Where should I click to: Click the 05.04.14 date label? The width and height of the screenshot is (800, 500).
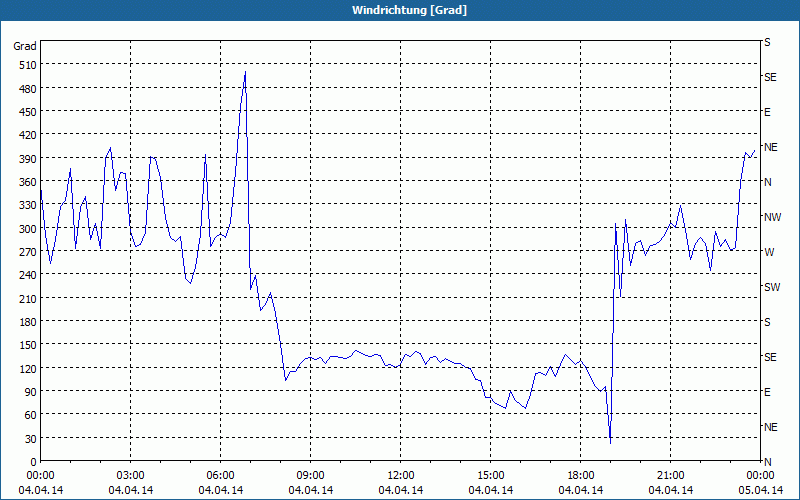[x=760, y=490]
